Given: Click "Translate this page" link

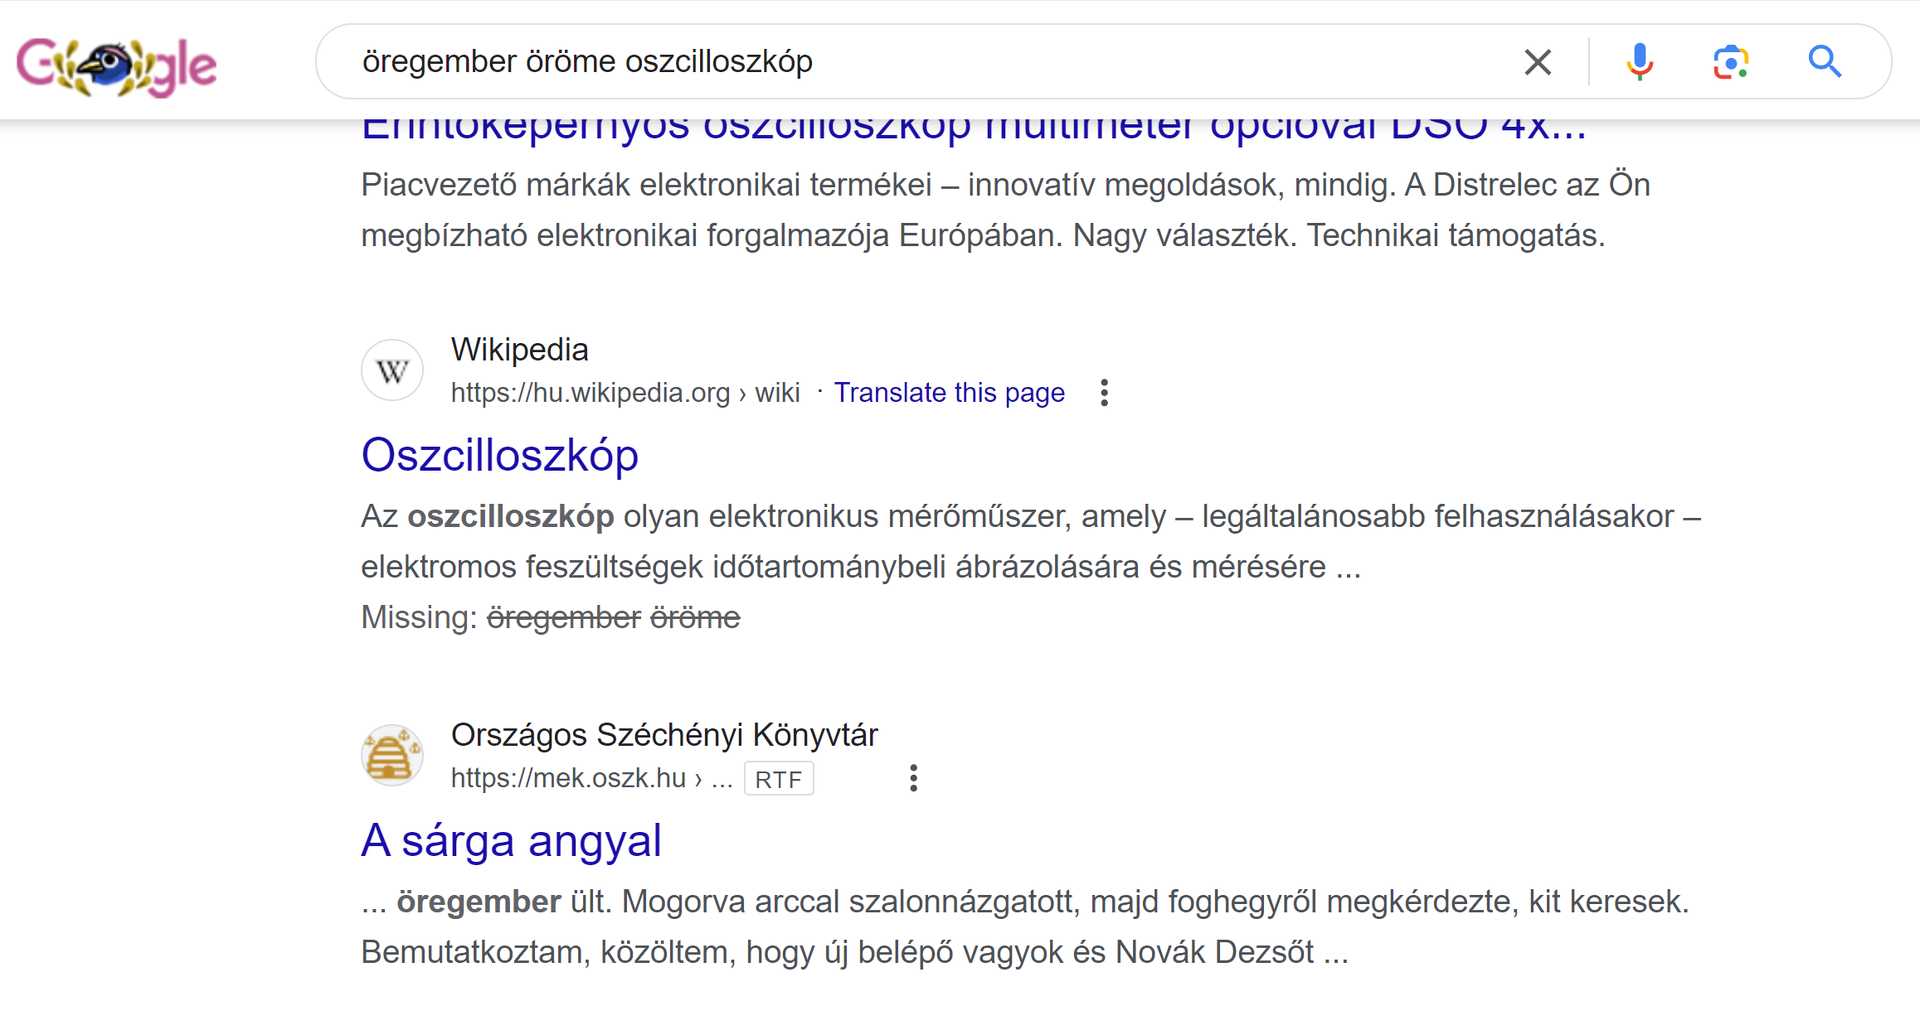Looking at the screenshot, I should 949,393.
